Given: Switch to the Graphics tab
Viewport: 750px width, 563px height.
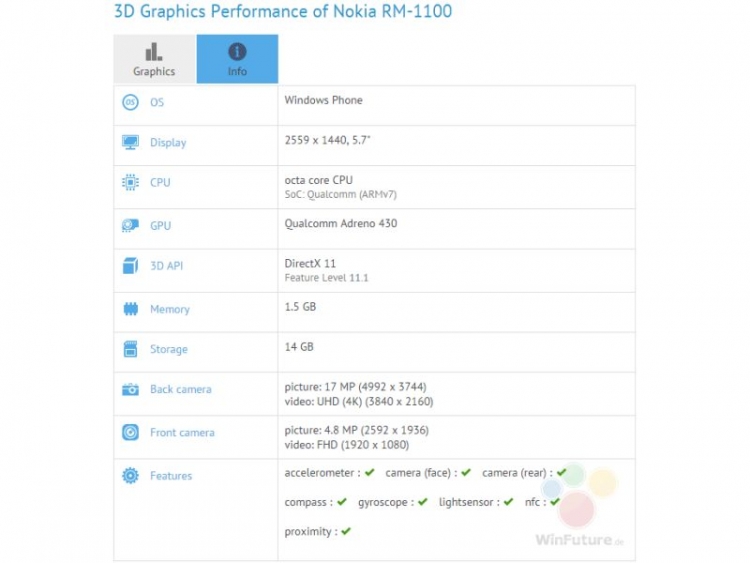Looking at the screenshot, I should coord(154,59).
